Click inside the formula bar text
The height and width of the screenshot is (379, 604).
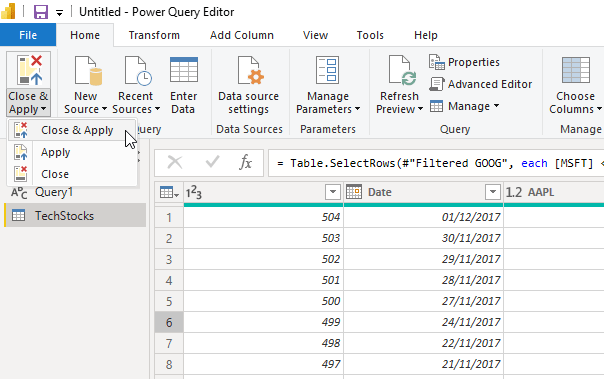[436, 163]
